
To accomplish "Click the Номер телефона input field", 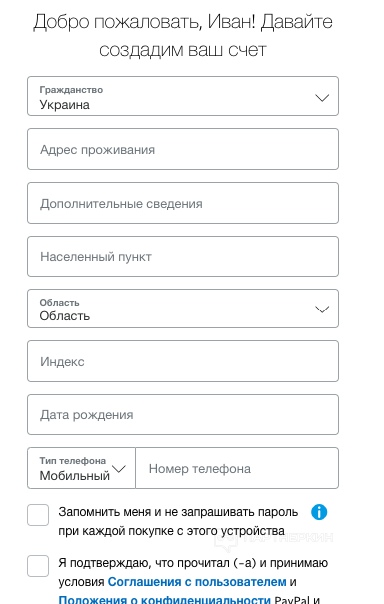I will 237,468.
